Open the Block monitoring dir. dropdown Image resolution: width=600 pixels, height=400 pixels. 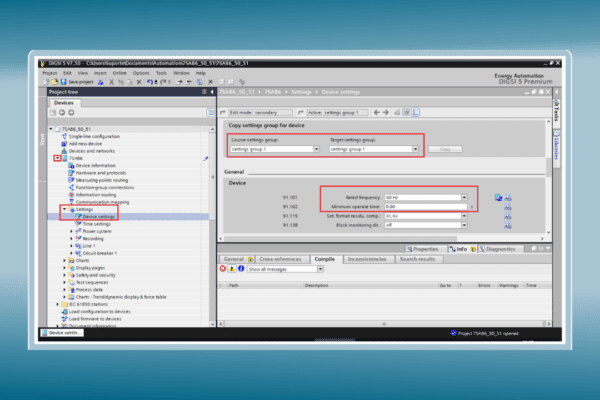click(x=464, y=226)
